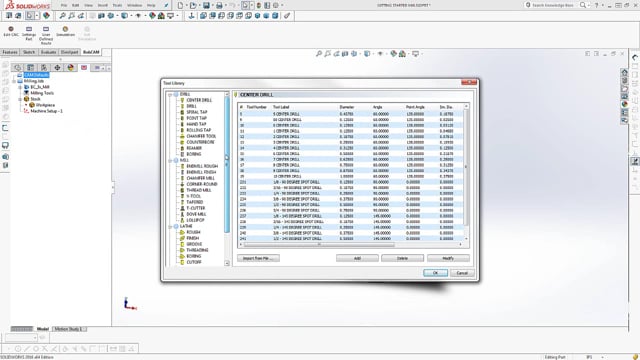Switch to the BobCAM tree manager tab icon

click(84, 67)
